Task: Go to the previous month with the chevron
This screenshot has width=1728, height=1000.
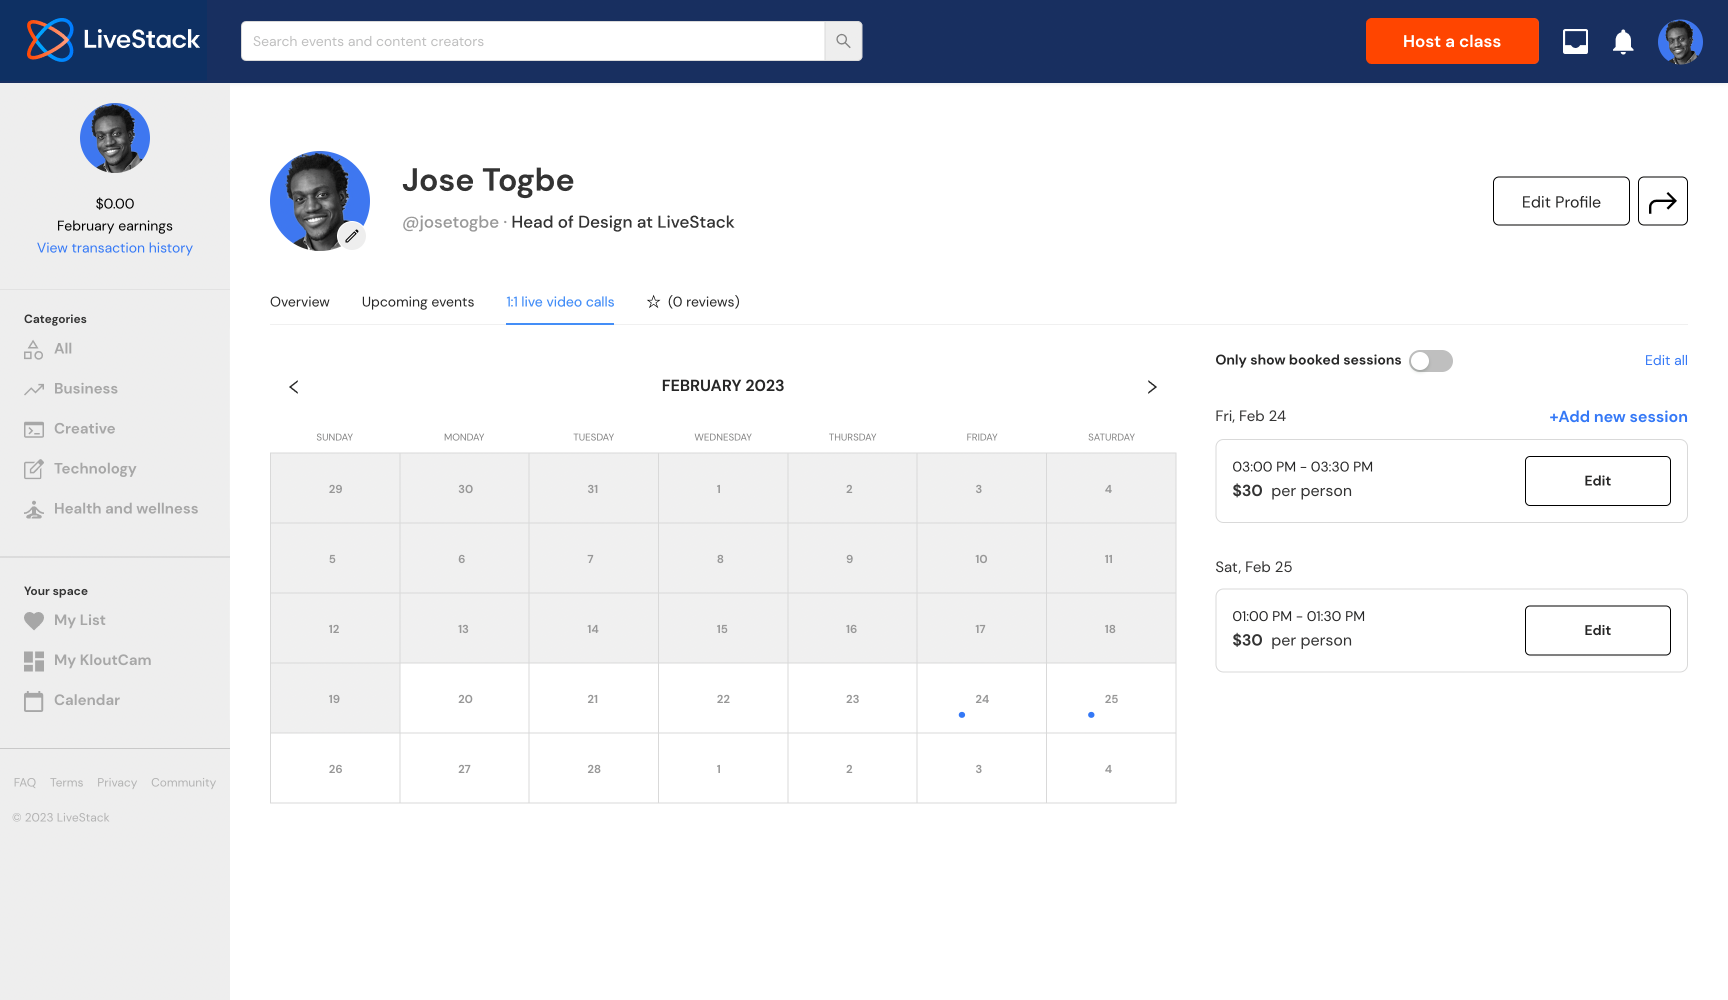Action: 293,387
